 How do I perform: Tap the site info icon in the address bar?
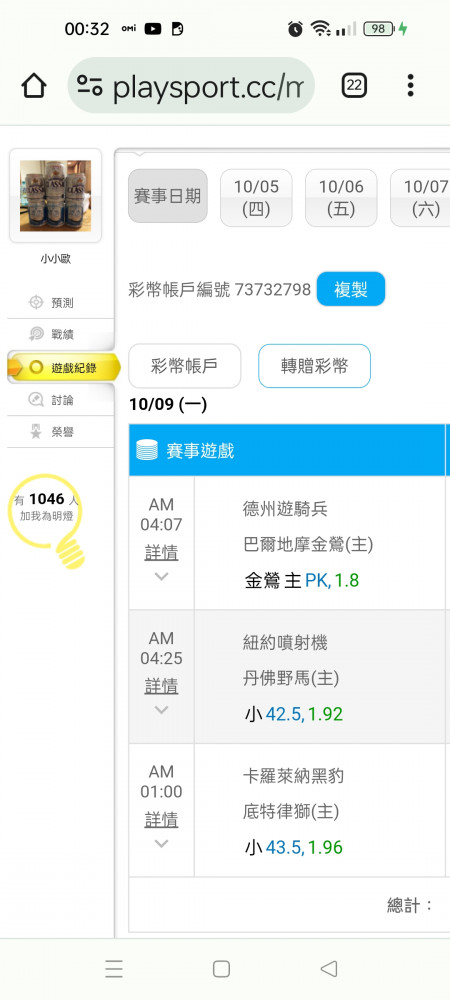(90, 85)
